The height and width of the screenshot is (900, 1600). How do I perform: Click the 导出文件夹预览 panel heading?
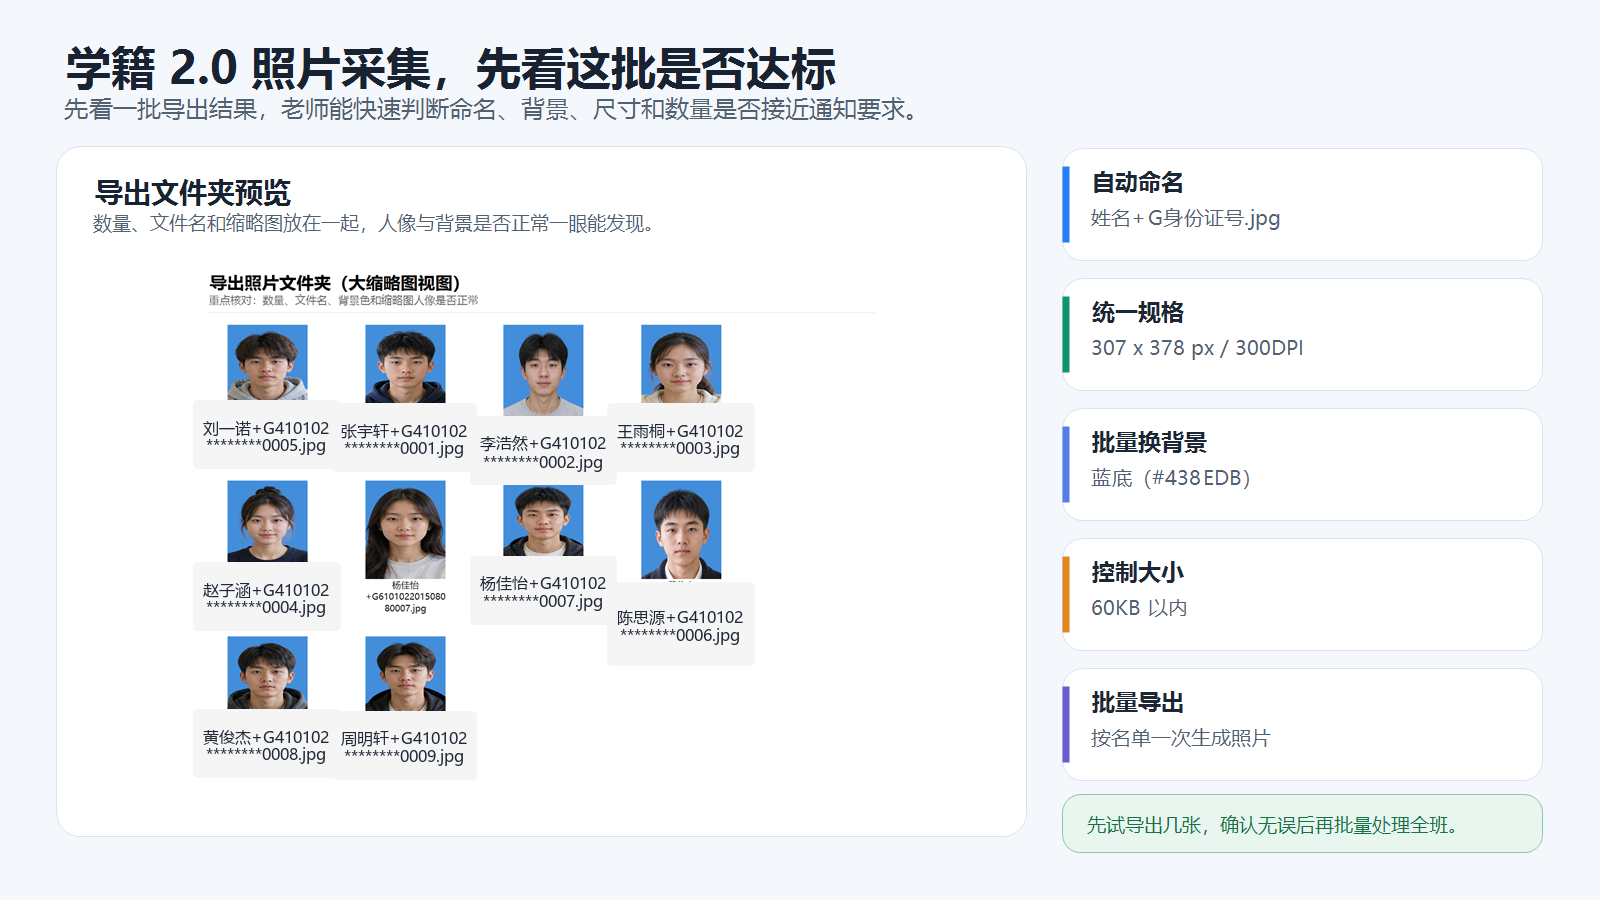pyautogui.click(x=192, y=192)
